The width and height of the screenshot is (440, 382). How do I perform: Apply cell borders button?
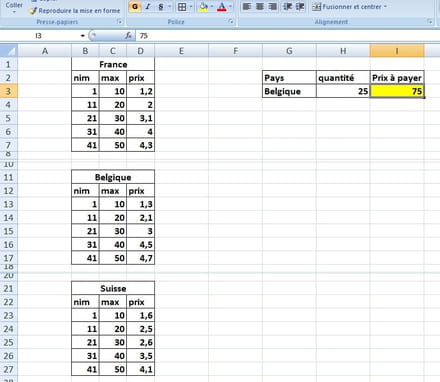182,7
